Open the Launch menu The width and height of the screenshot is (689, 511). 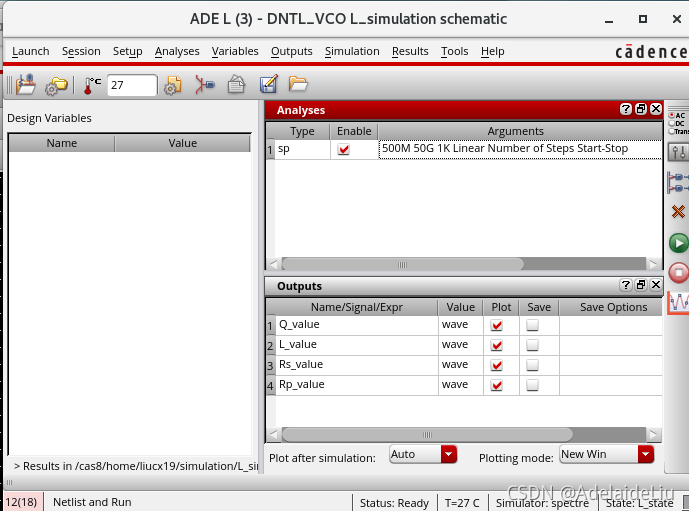pyautogui.click(x=30, y=51)
